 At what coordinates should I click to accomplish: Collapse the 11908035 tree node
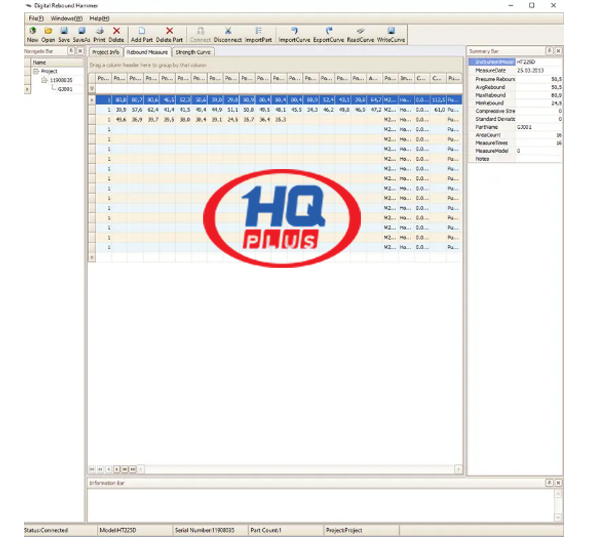(x=44, y=80)
